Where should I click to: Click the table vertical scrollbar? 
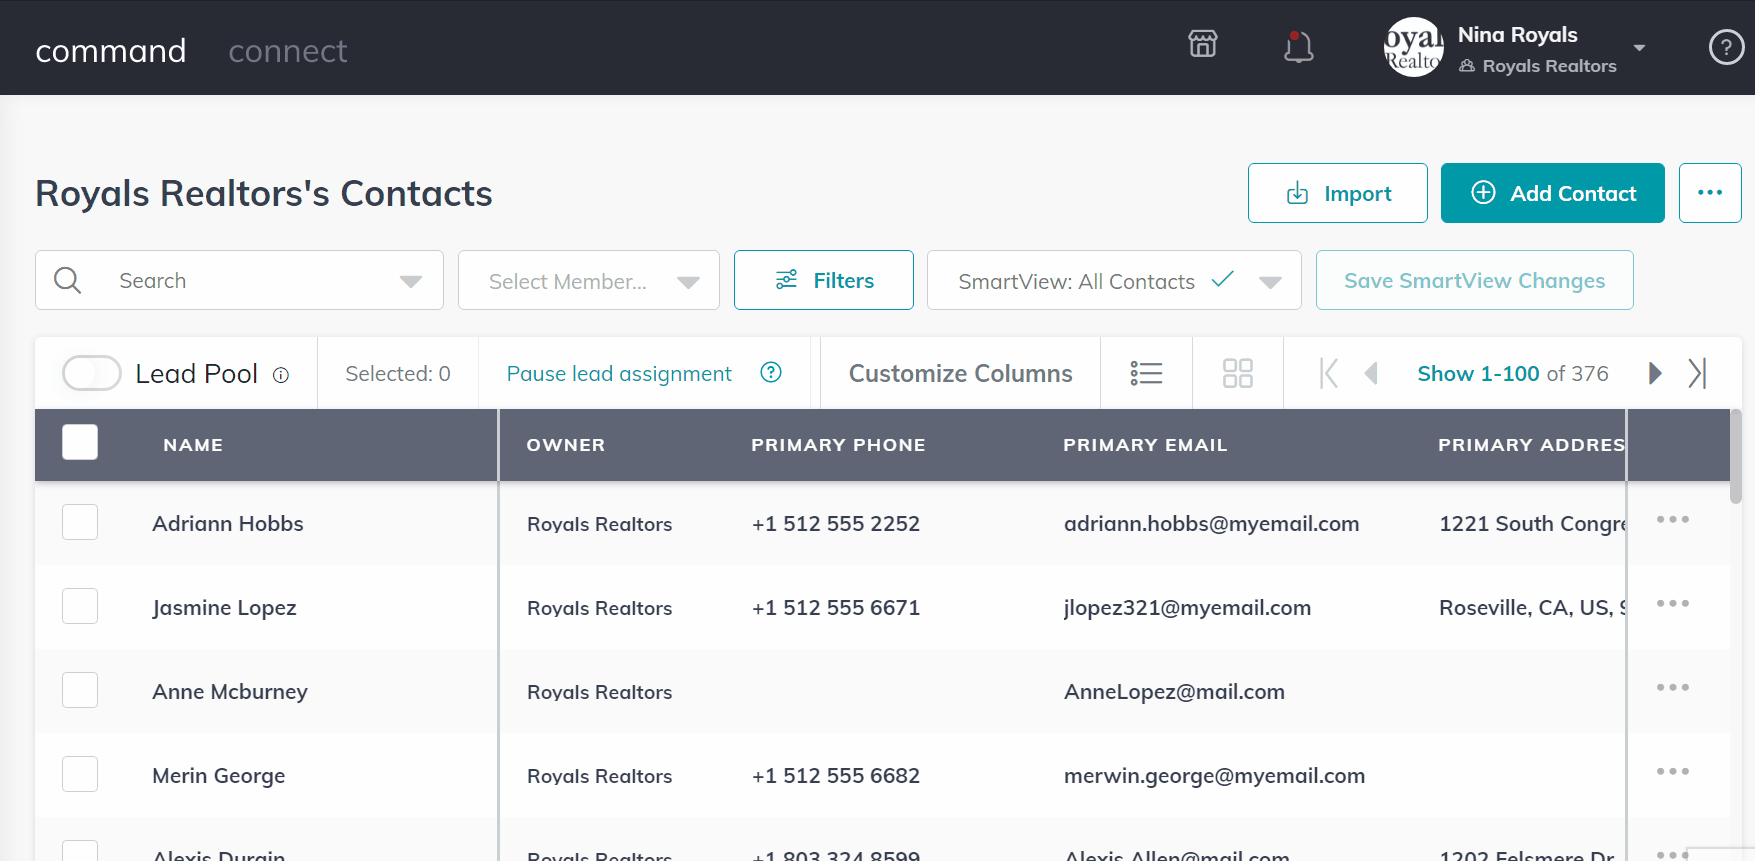point(1736,456)
